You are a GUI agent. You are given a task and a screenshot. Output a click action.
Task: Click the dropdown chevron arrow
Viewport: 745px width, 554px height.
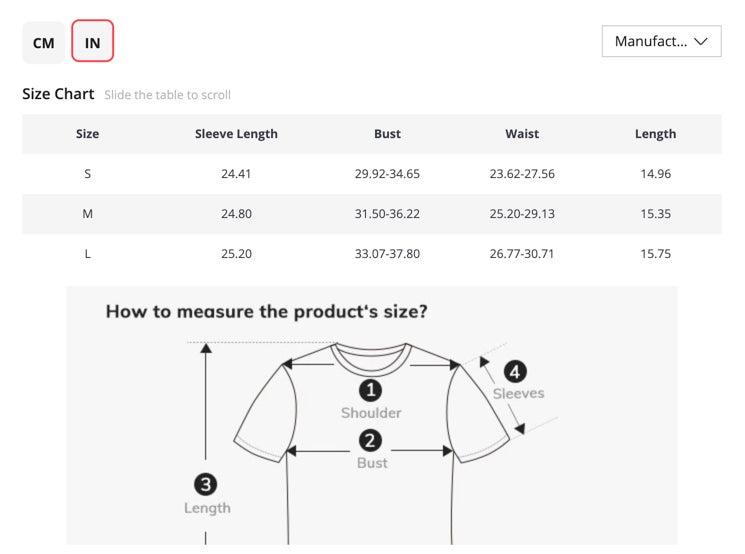click(701, 41)
